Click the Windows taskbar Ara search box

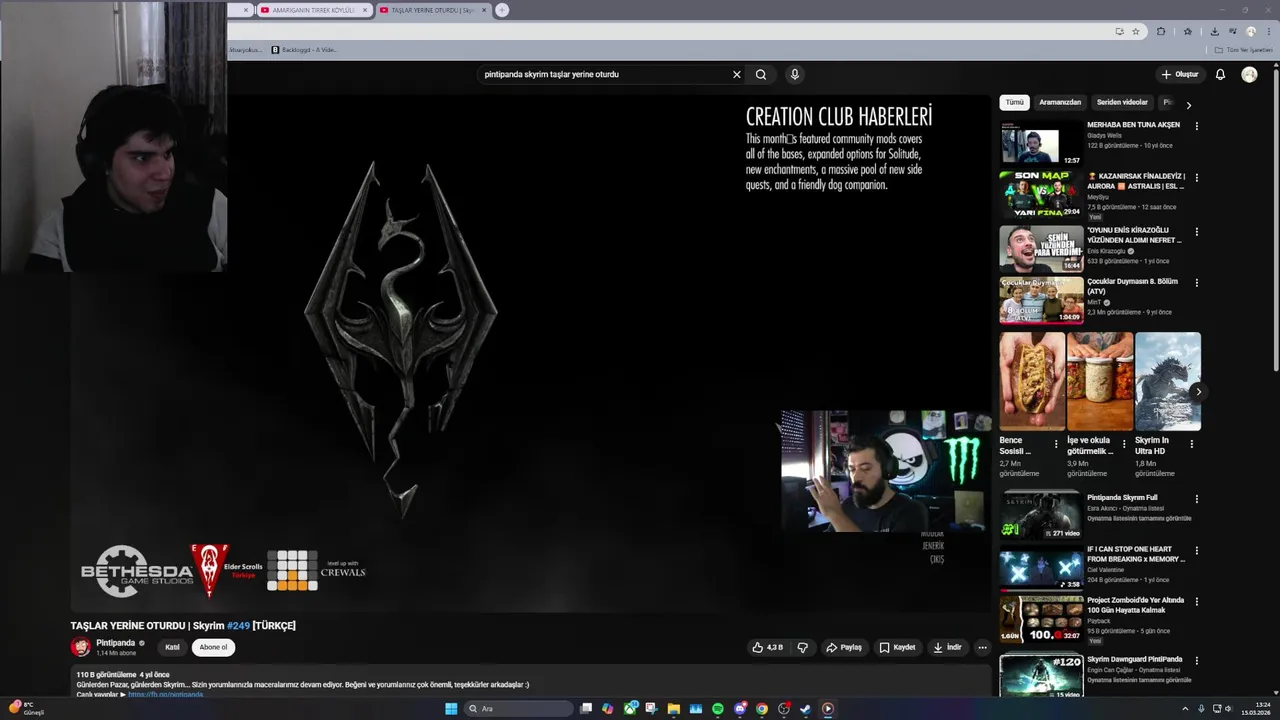coord(518,709)
